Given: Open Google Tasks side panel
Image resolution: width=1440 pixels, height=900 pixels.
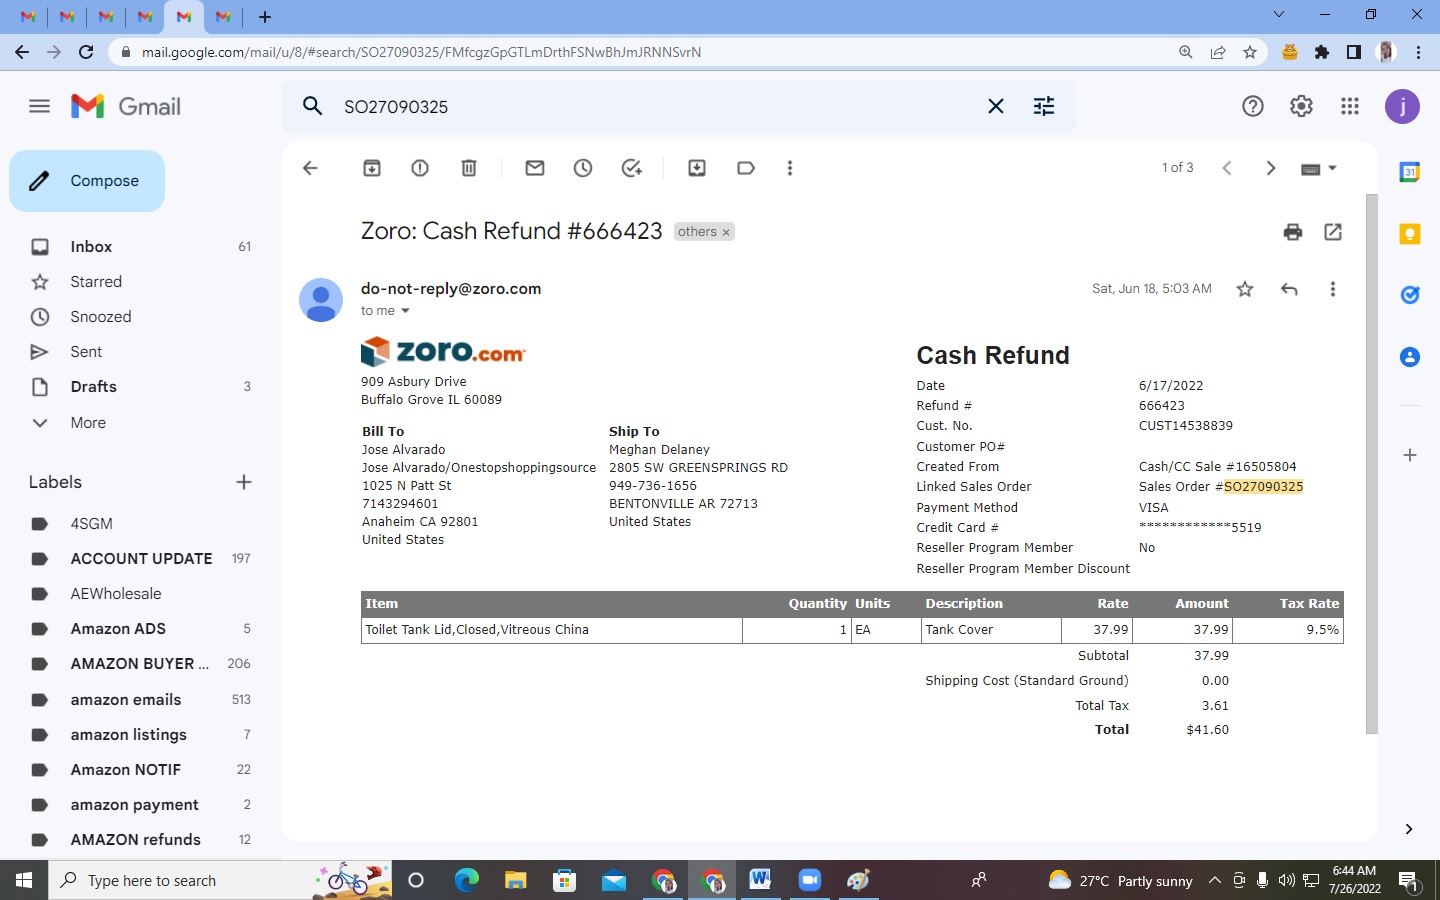Looking at the screenshot, I should pyautogui.click(x=1410, y=295).
